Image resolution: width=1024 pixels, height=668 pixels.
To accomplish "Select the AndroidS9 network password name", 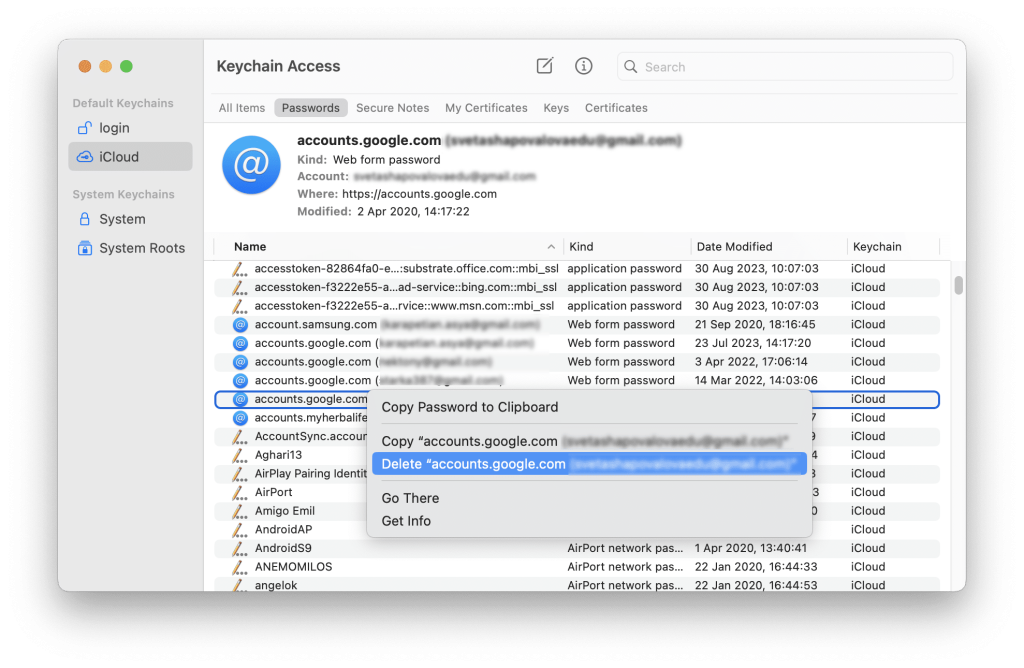I will pyautogui.click(x=283, y=548).
